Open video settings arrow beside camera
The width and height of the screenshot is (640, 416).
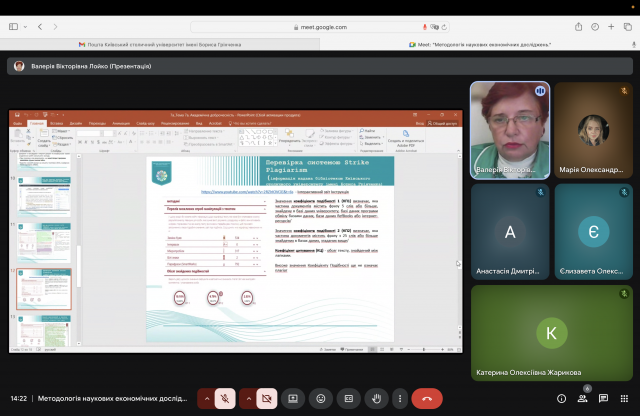point(248,398)
